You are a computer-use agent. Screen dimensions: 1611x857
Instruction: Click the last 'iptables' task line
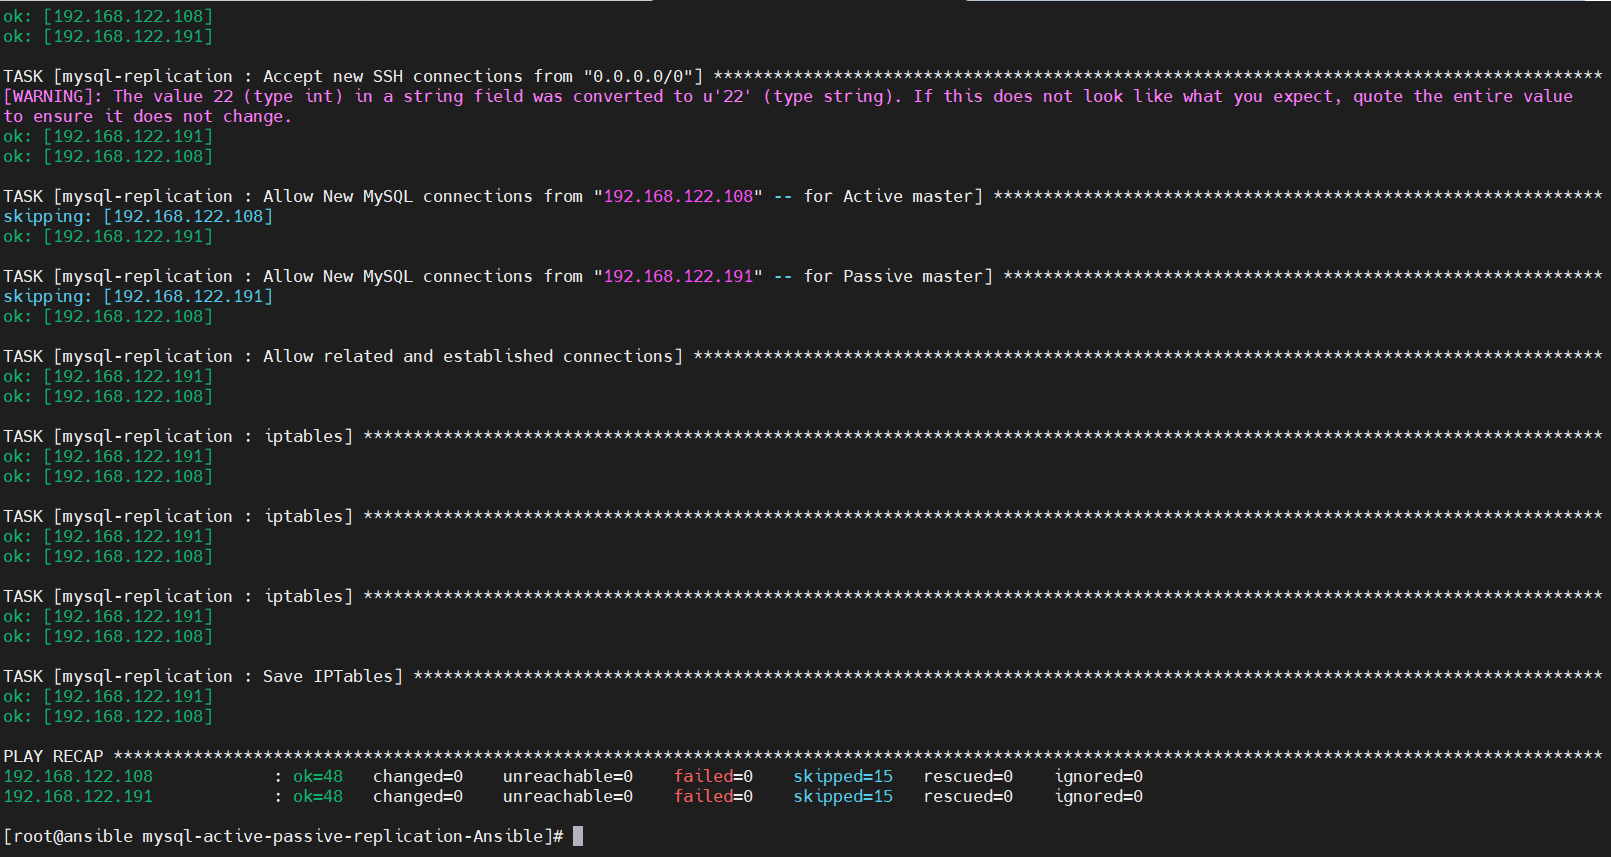click(x=802, y=596)
